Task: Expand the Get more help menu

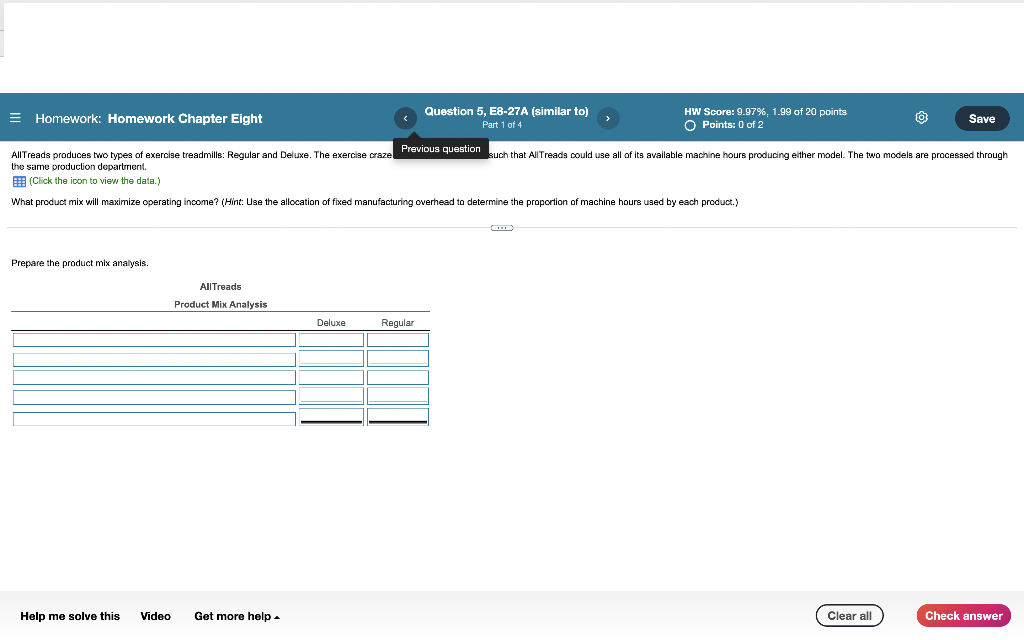Action: pyautogui.click(x=236, y=616)
